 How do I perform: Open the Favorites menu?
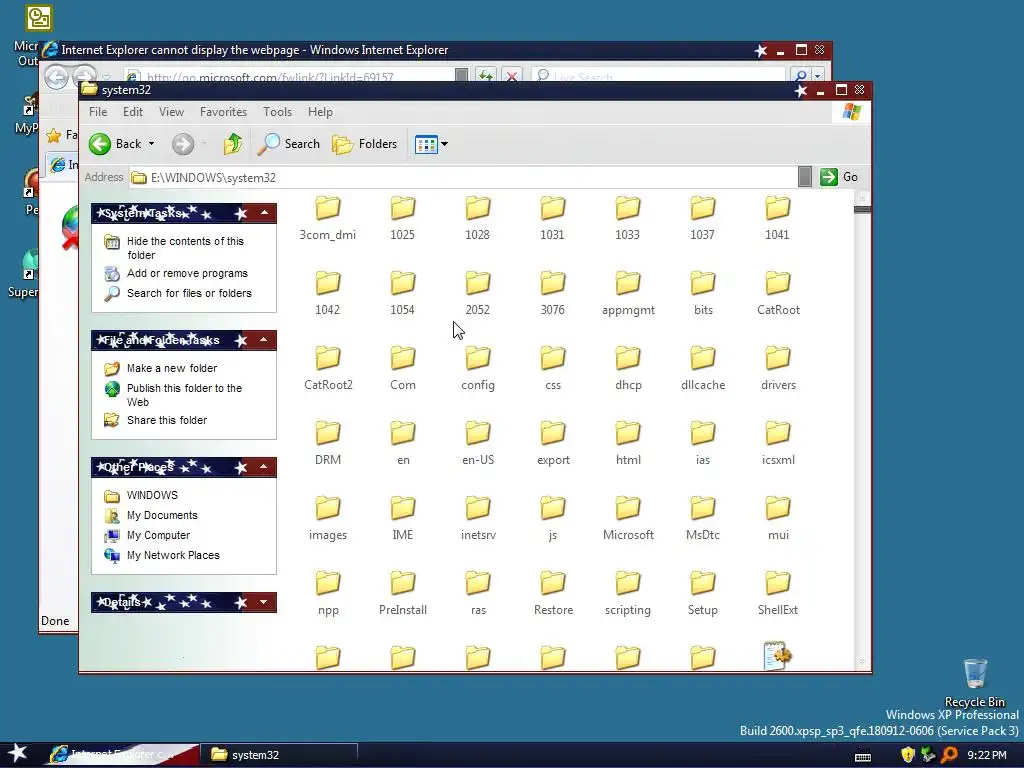[223, 112]
